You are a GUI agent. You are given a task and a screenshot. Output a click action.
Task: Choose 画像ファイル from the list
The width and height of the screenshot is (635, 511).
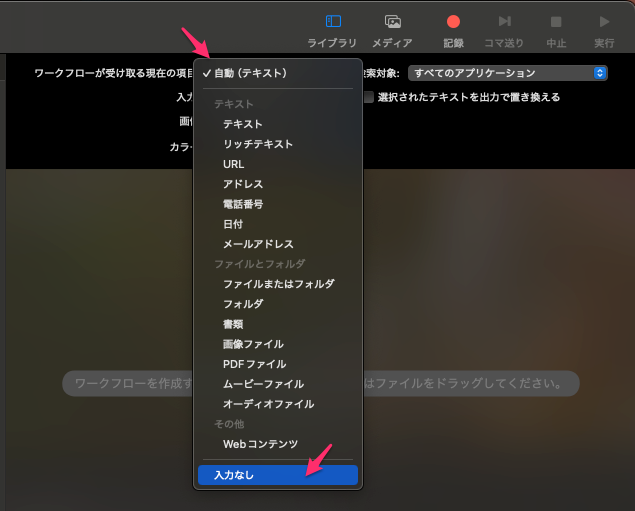[253, 344]
